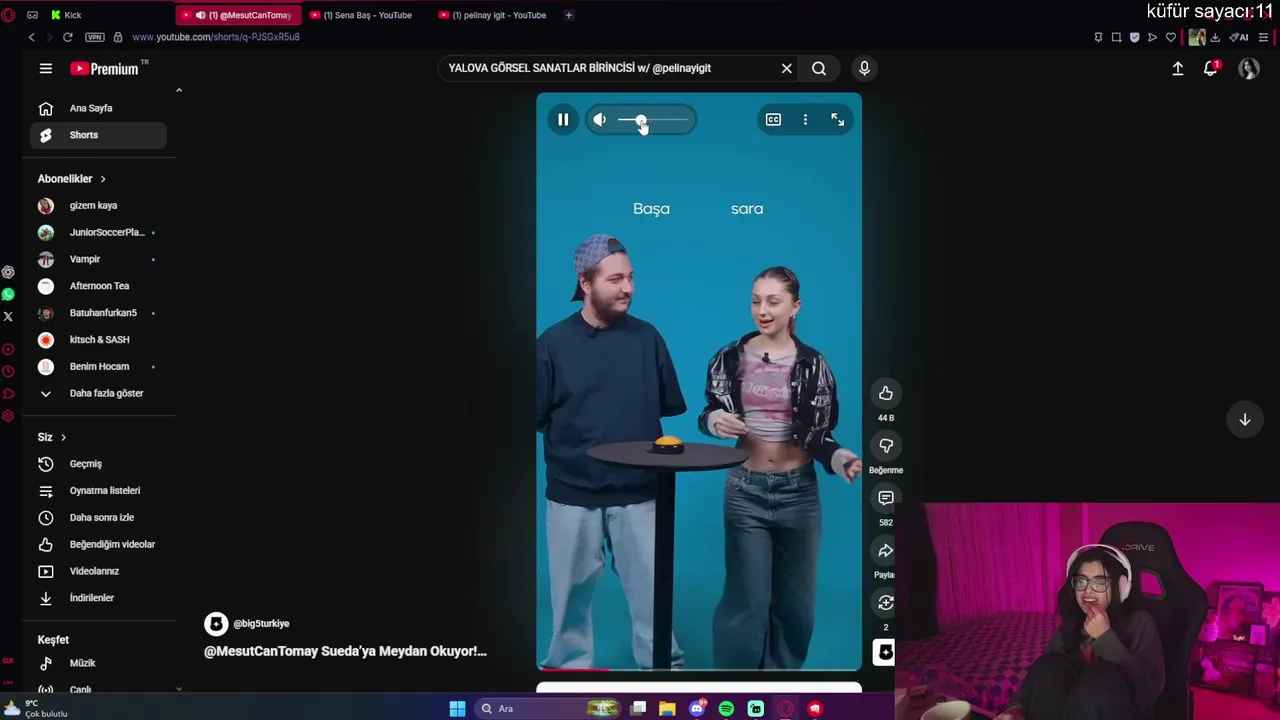Open kitsch & SASH subscription channel
This screenshot has height=720, width=1280.
pyautogui.click(x=98, y=340)
